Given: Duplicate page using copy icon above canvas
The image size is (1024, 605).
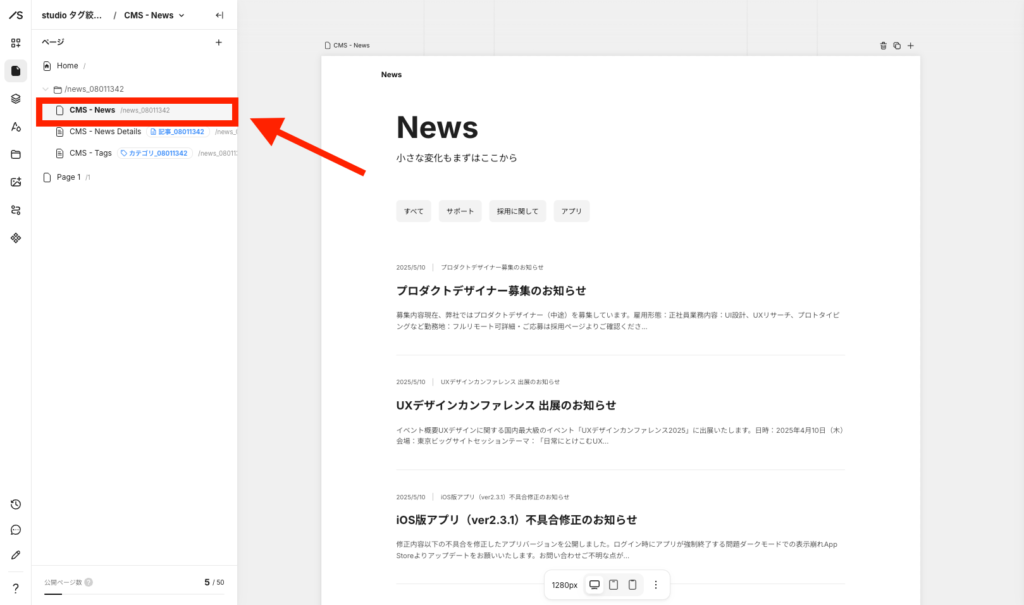Looking at the screenshot, I should click(897, 46).
